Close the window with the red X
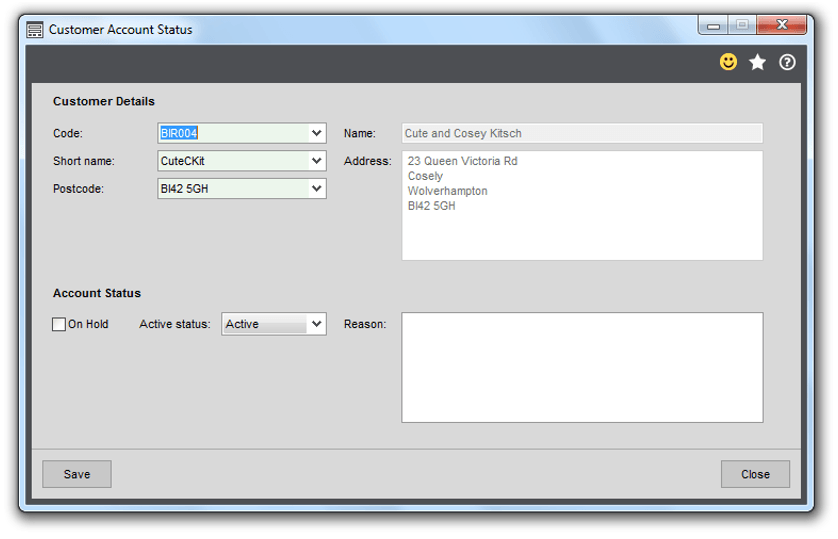 pos(782,25)
